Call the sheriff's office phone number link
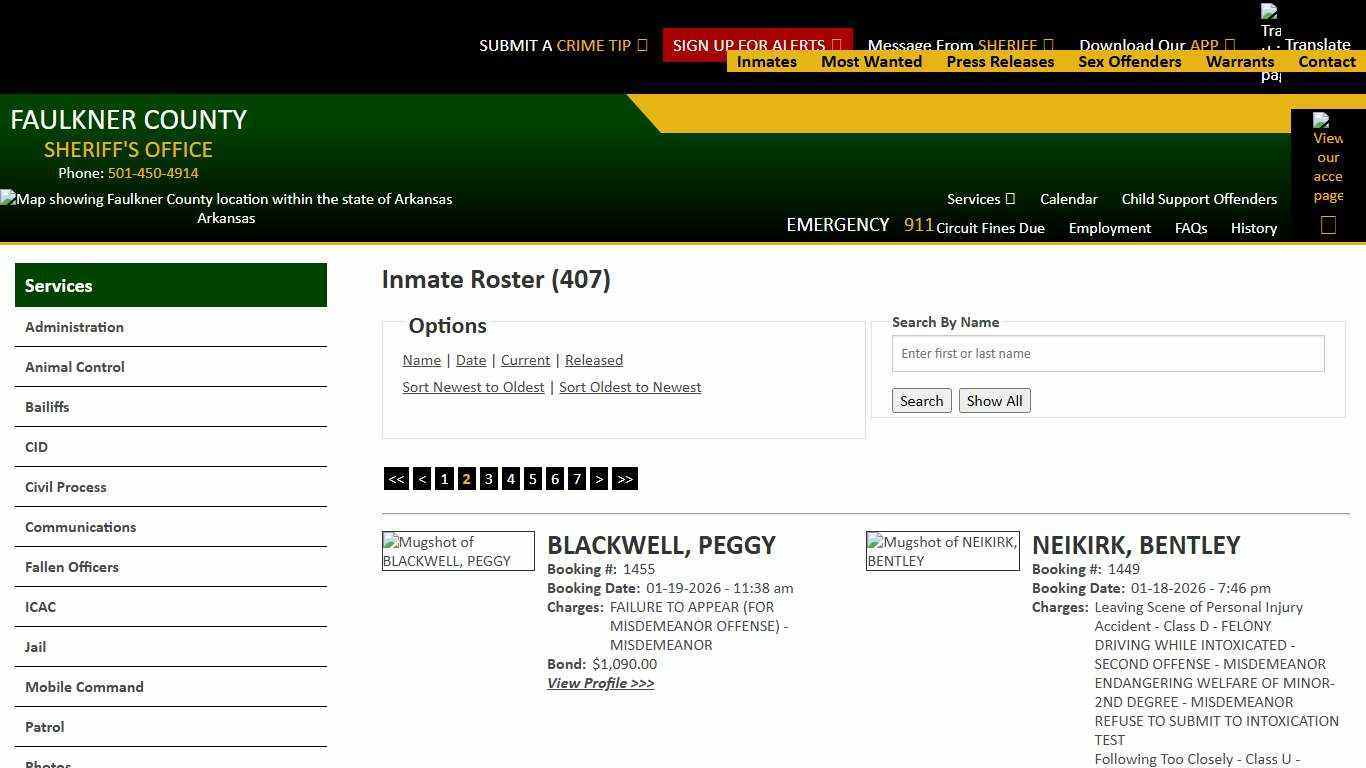 pyautogui.click(x=152, y=172)
